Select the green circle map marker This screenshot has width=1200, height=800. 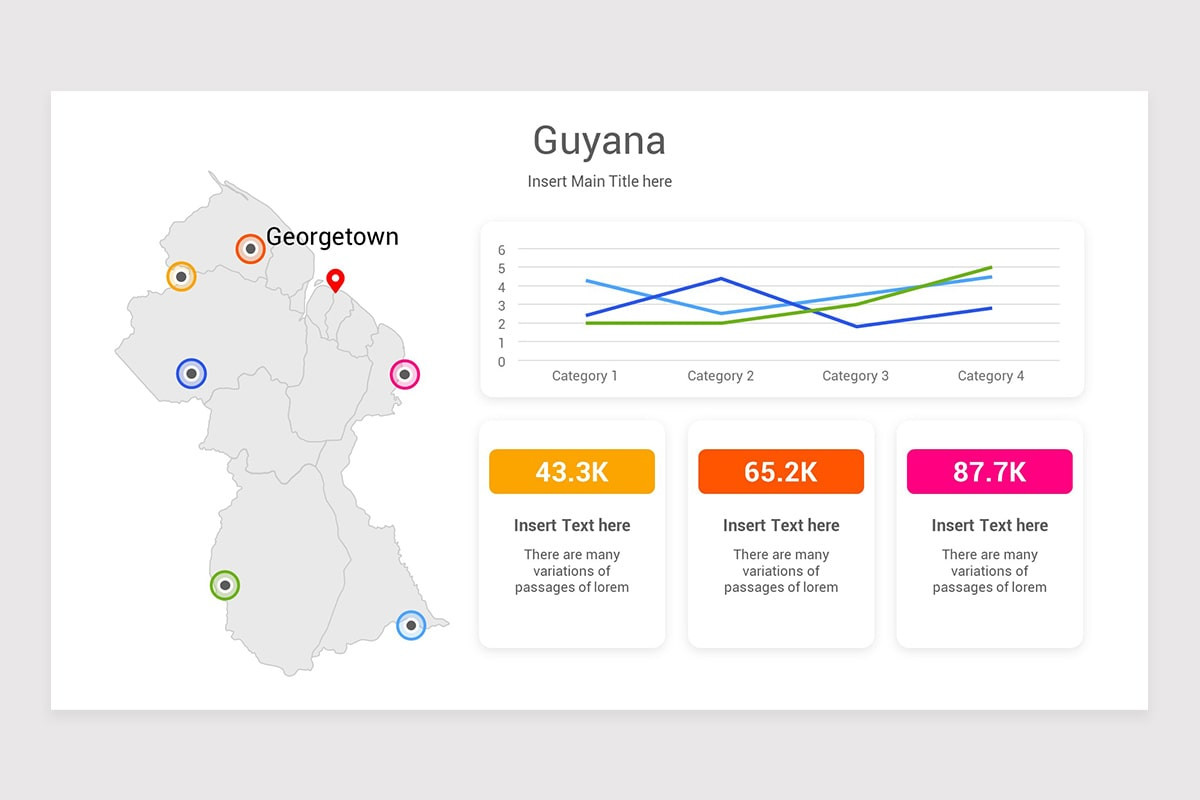pos(225,585)
